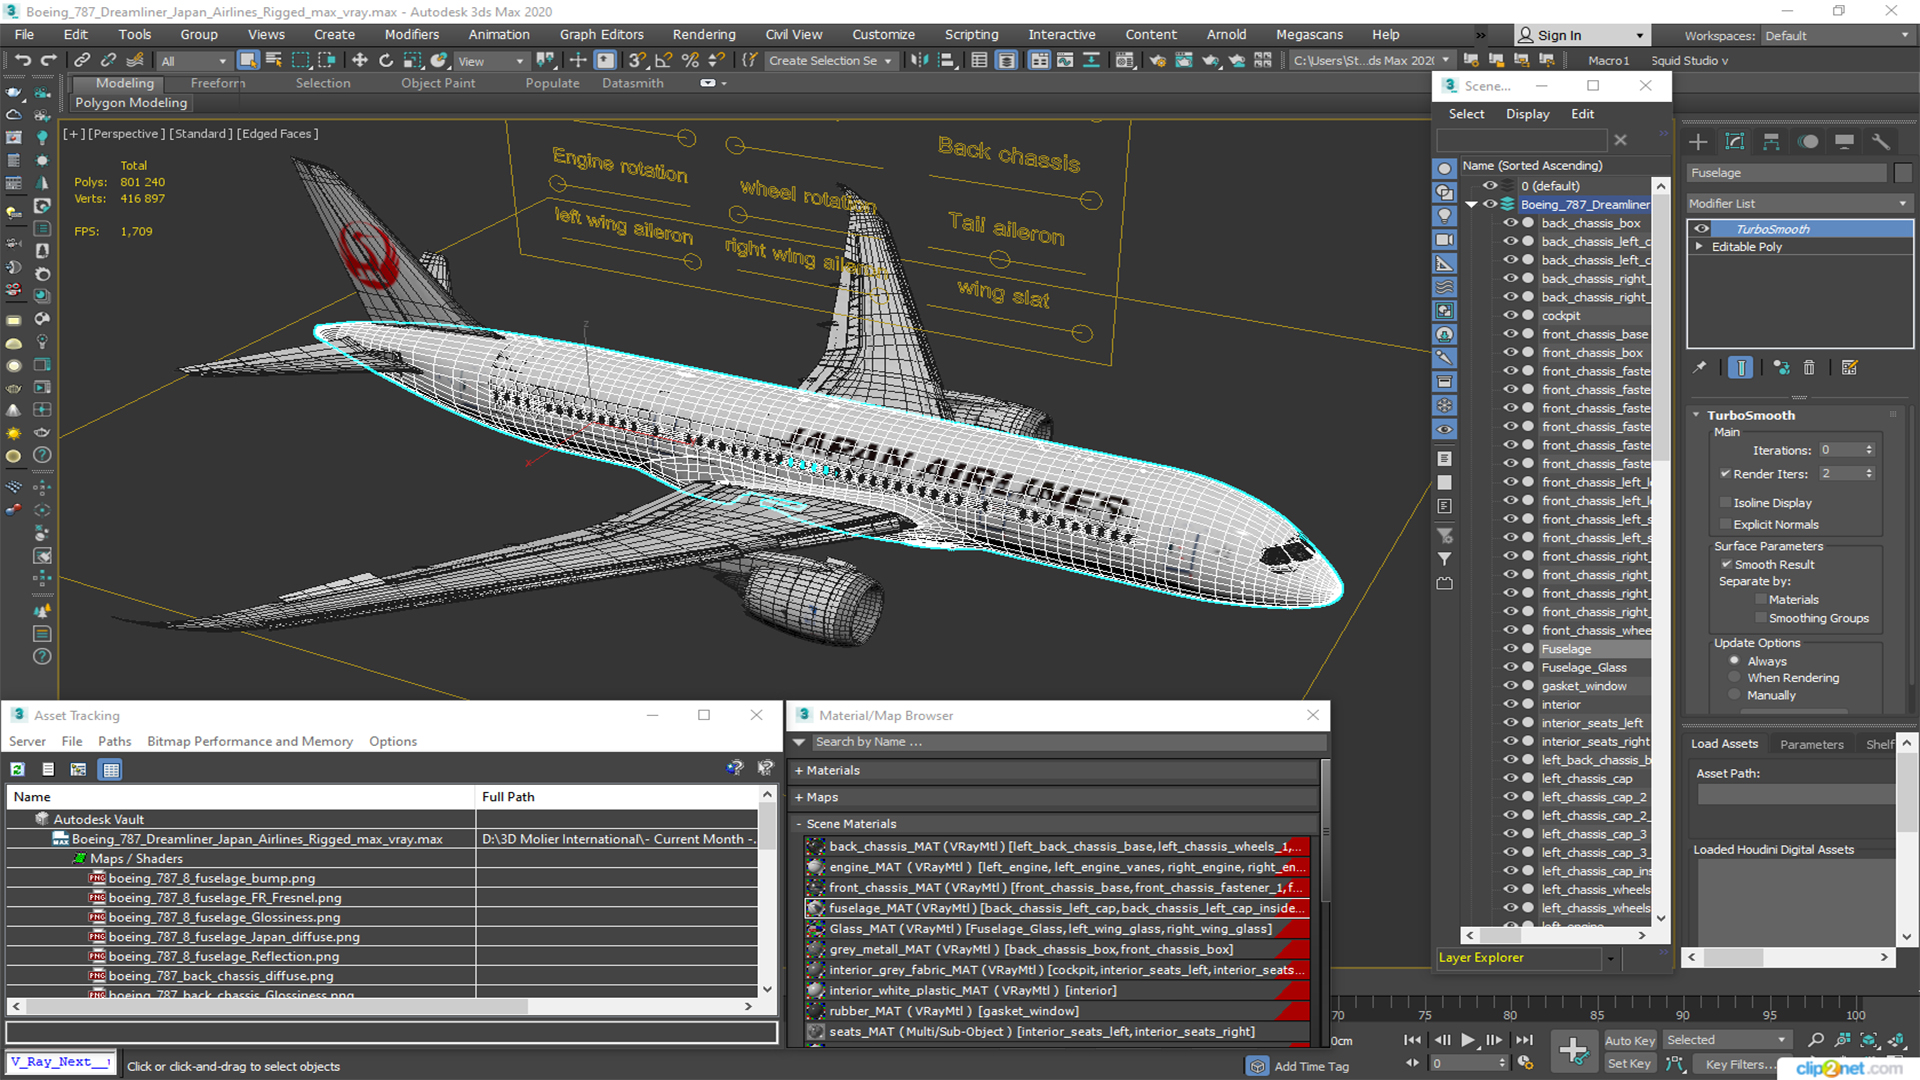Click Parameters tab in Houdini panel

pos(1812,745)
